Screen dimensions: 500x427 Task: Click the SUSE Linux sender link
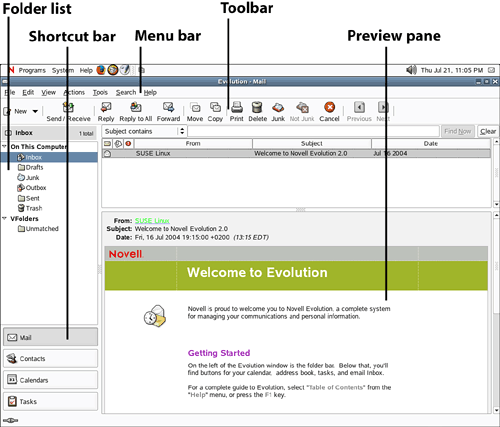pyautogui.click(x=152, y=221)
